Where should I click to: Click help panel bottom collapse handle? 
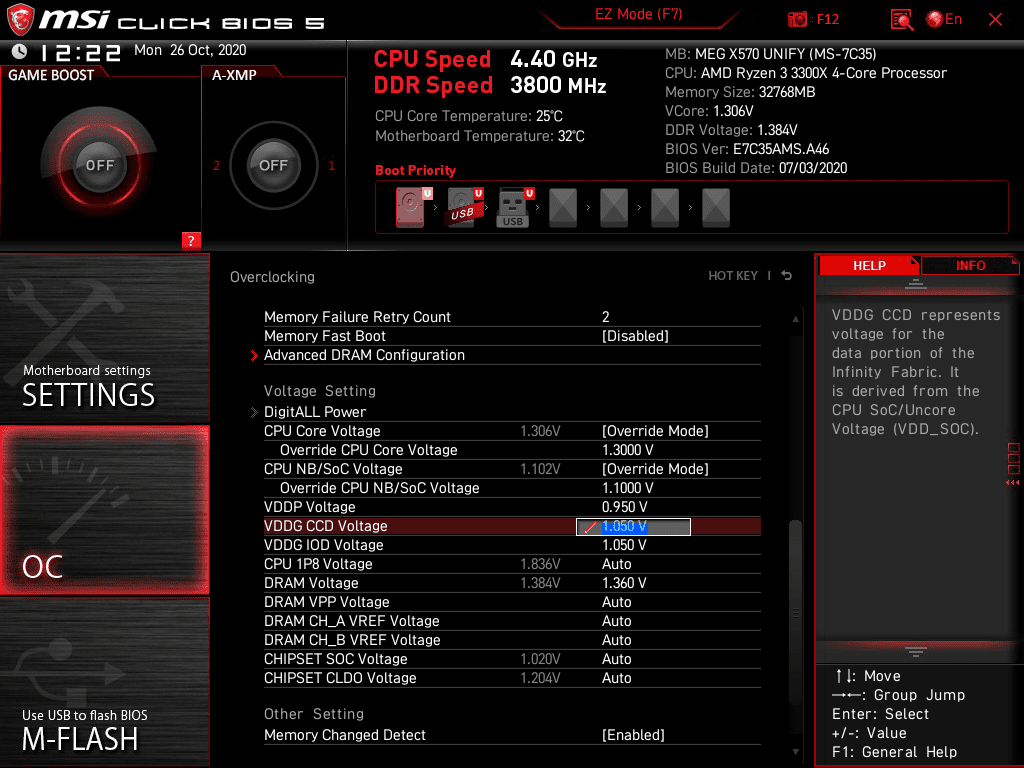pos(916,651)
